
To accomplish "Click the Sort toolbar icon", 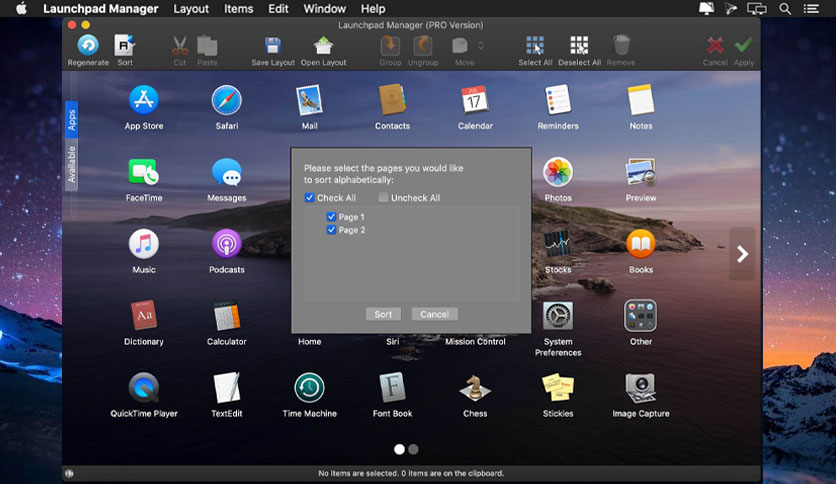I will 125,45.
